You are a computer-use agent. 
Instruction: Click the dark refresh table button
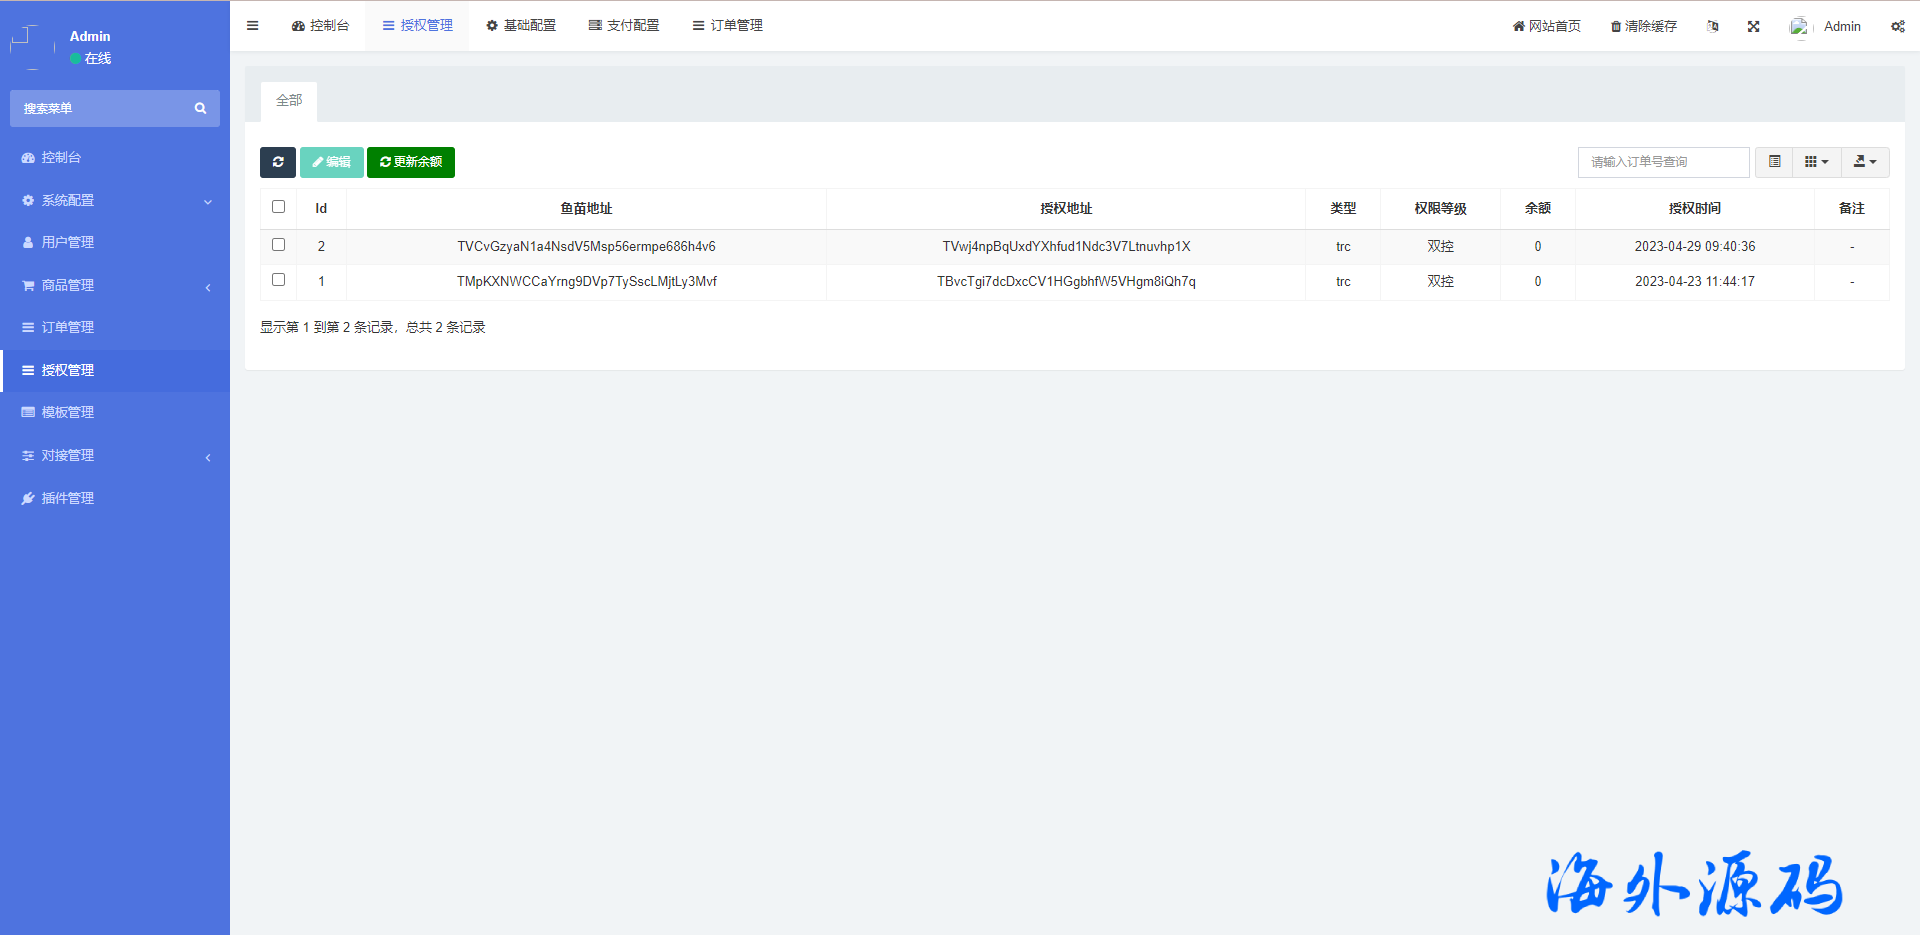[x=278, y=162]
